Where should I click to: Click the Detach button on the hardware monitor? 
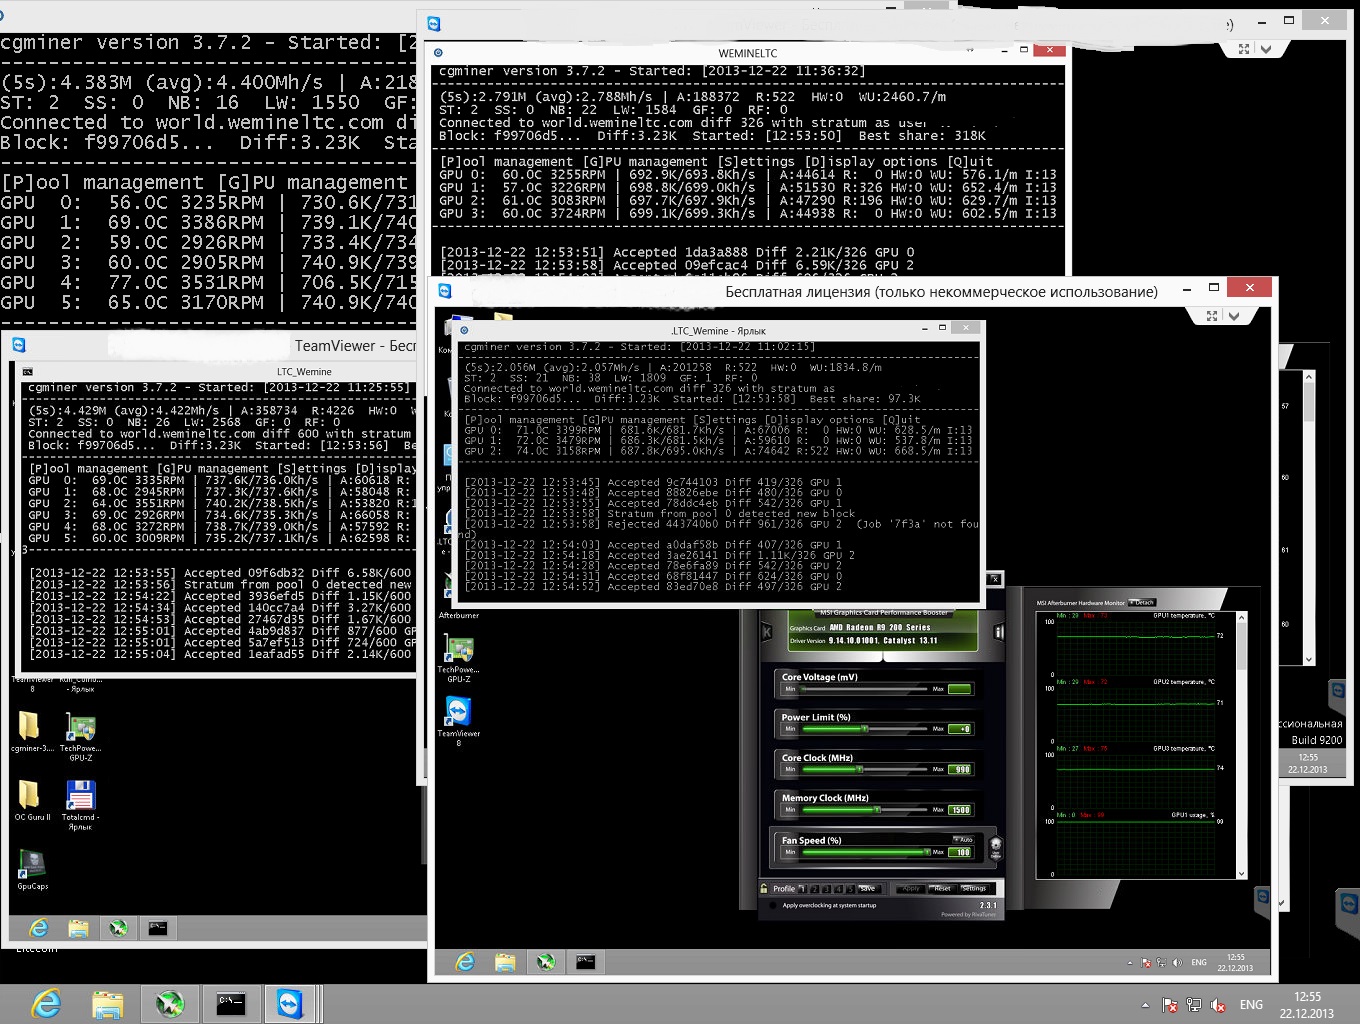(x=1143, y=602)
